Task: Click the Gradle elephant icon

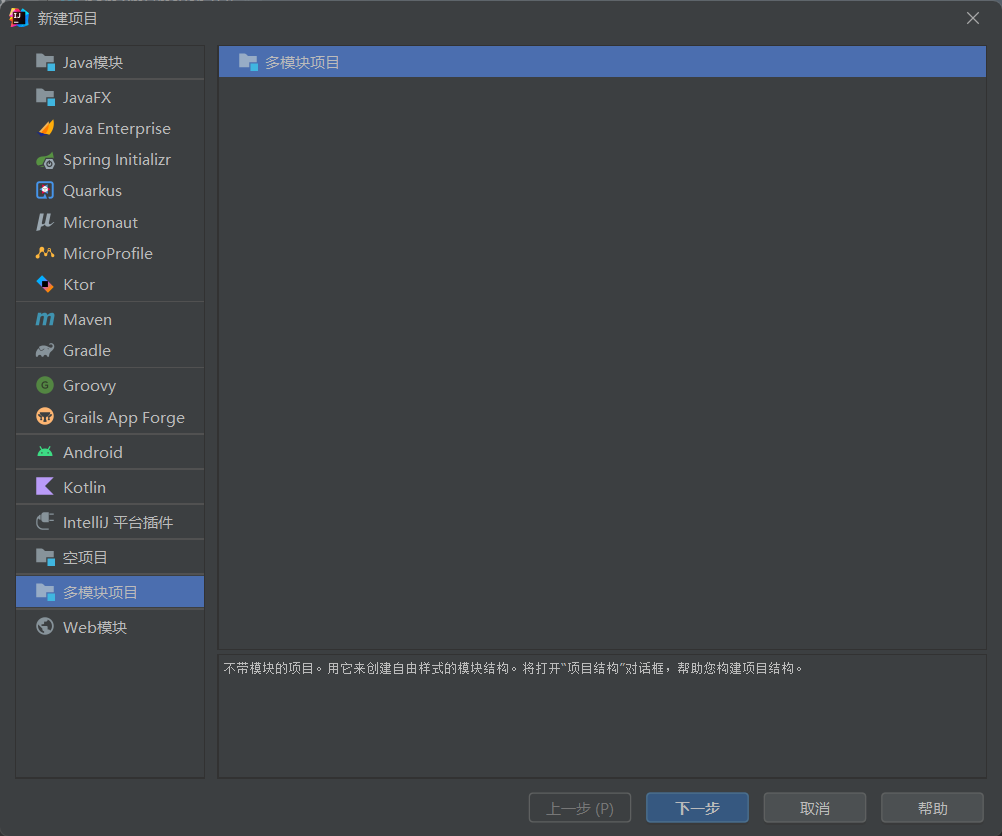Action: tap(45, 350)
